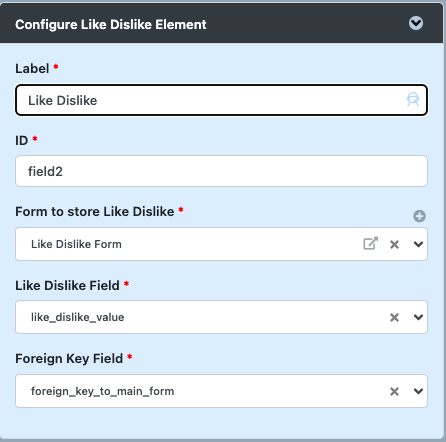
Task: Clear the like_dislike_value selection
Action: (x=394, y=317)
